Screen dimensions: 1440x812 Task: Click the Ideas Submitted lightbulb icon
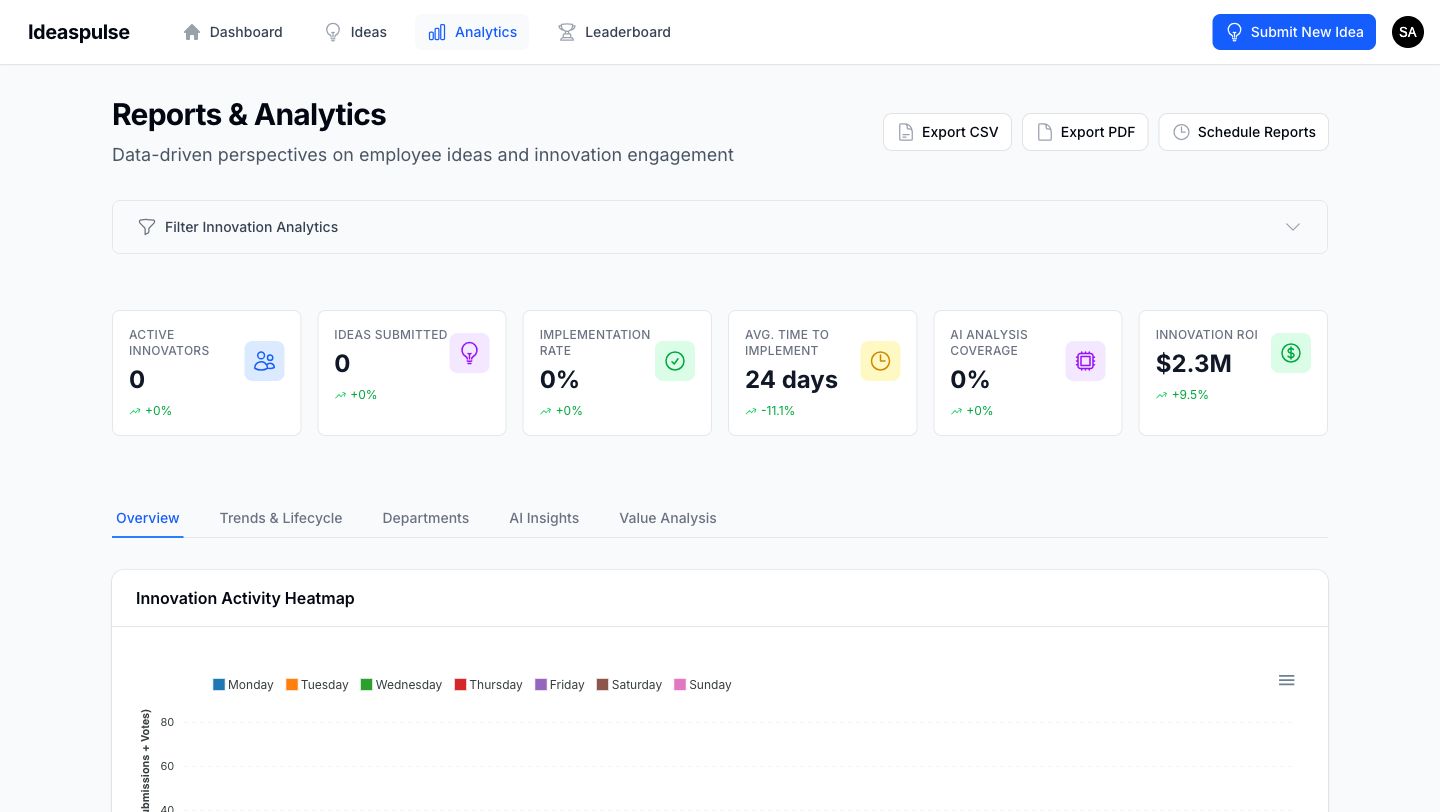coord(469,353)
